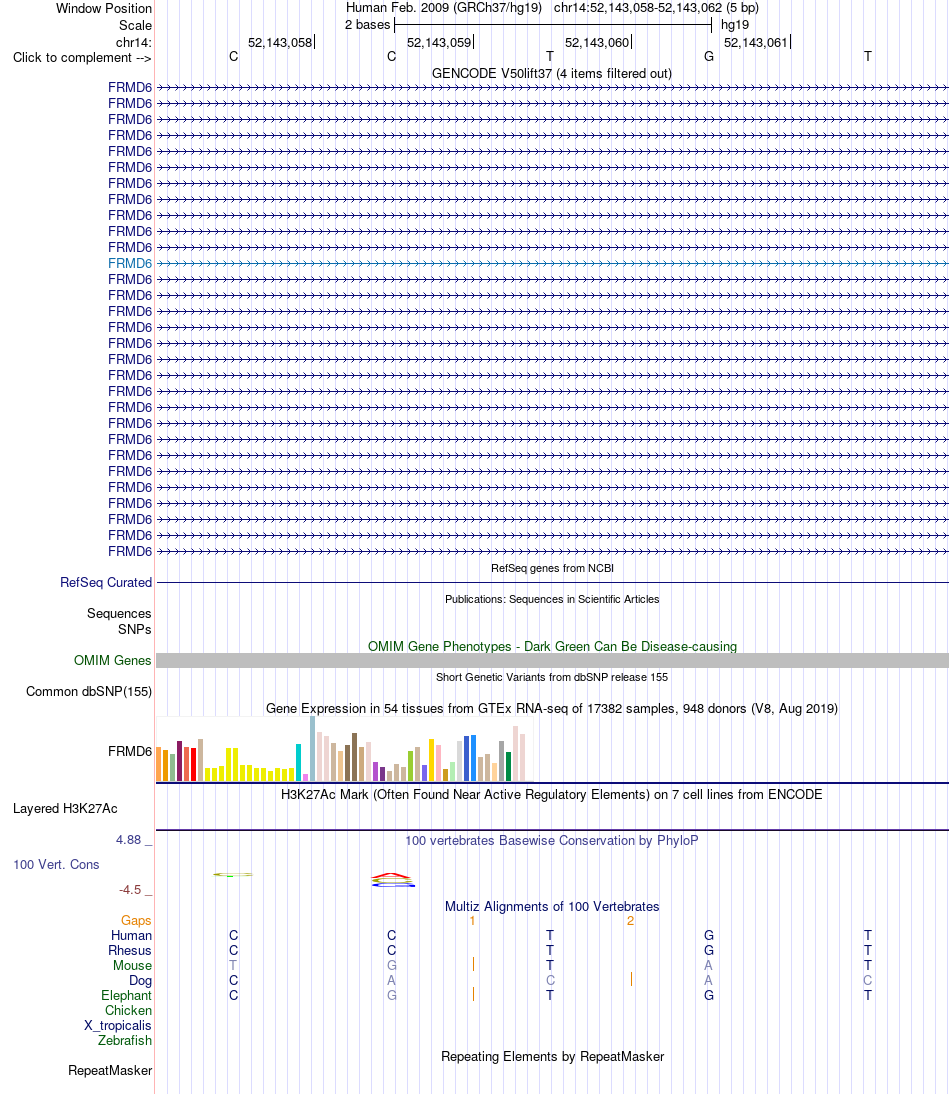
Task: Open 100 vertebrates Basewise Conservation by PhyloP title
Action: [x=552, y=840]
